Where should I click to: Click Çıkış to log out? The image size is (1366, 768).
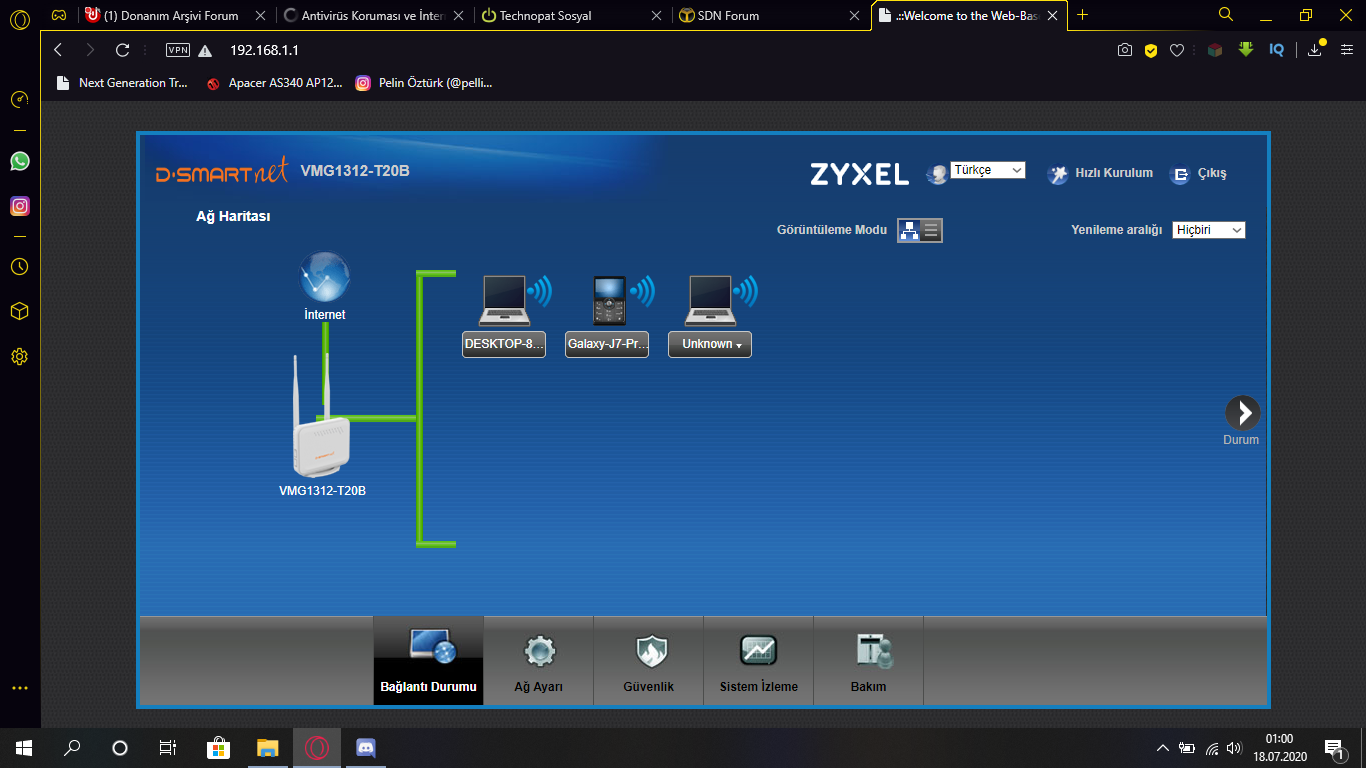tap(1198, 174)
